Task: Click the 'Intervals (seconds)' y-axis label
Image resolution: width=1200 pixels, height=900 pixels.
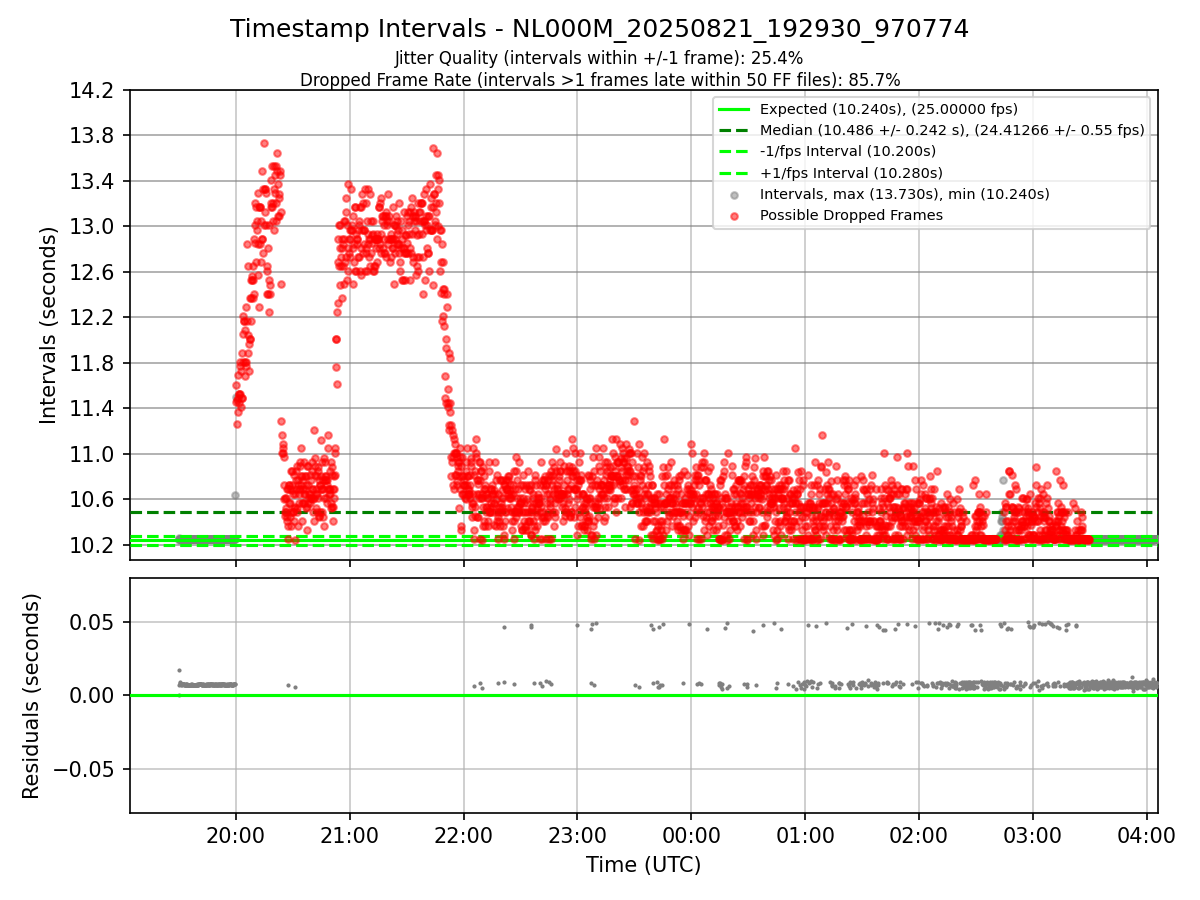Action: [x=48, y=324]
